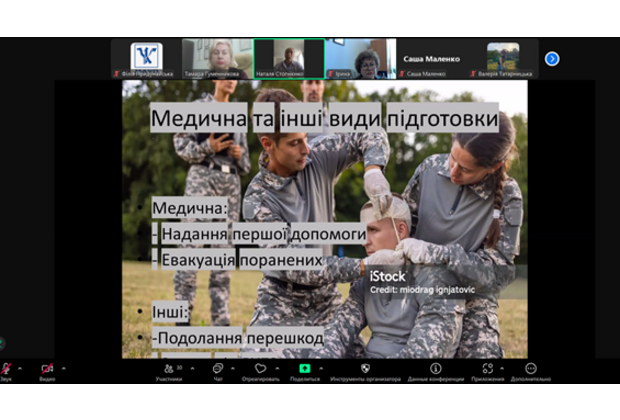Expand the arrow beside Участники
This screenshot has width=620, height=420.
(x=192, y=368)
